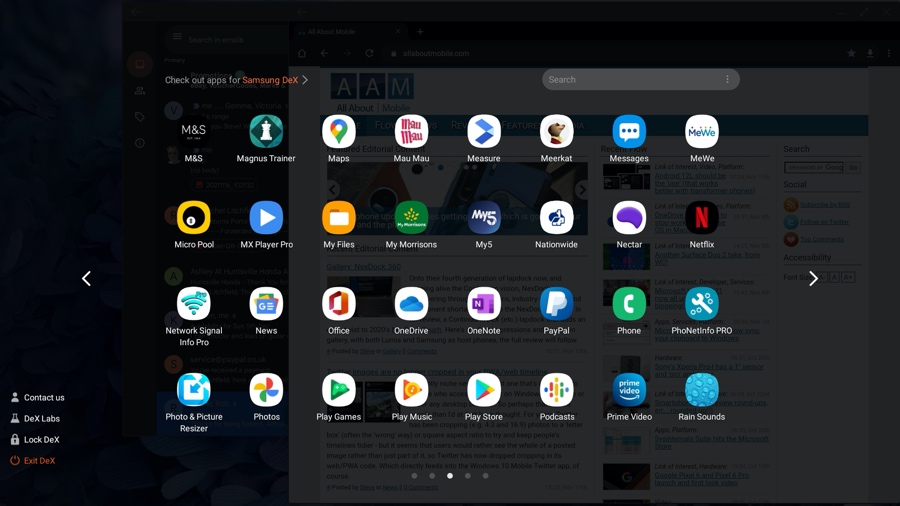Open DeX Labs
The width and height of the screenshot is (900, 506).
tap(35, 419)
